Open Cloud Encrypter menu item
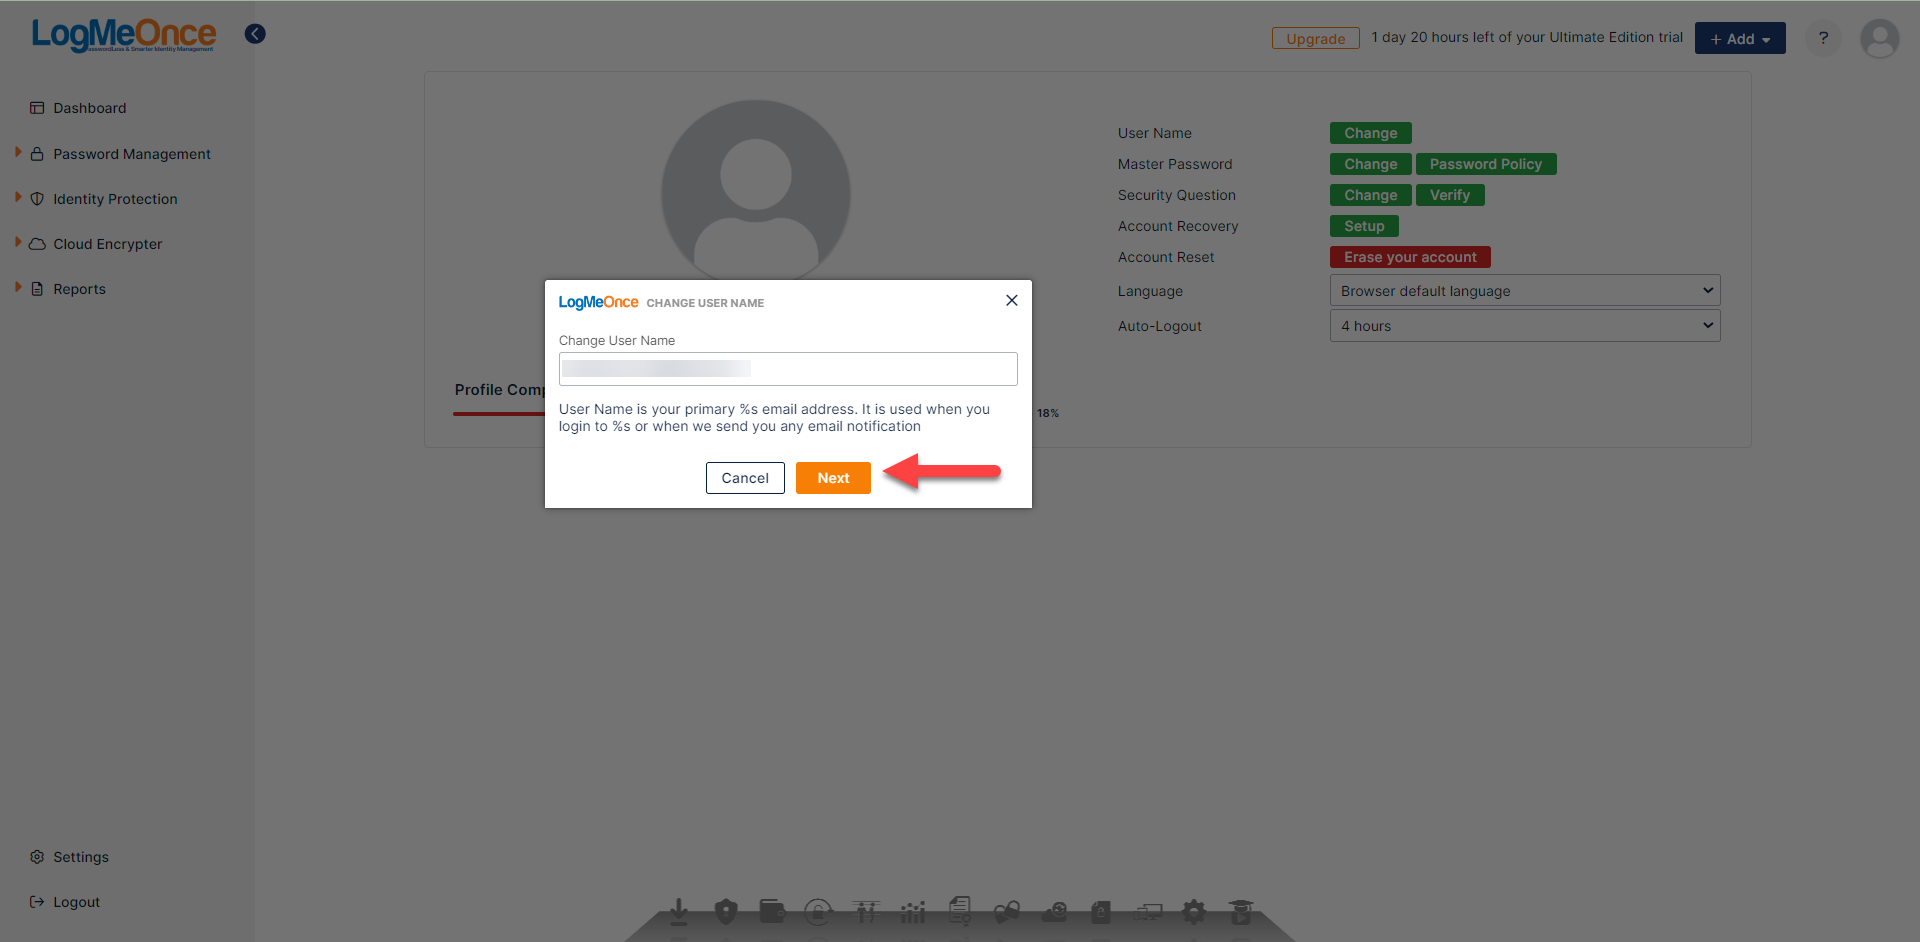The image size is (1920, 942). [x=107, y=244]
